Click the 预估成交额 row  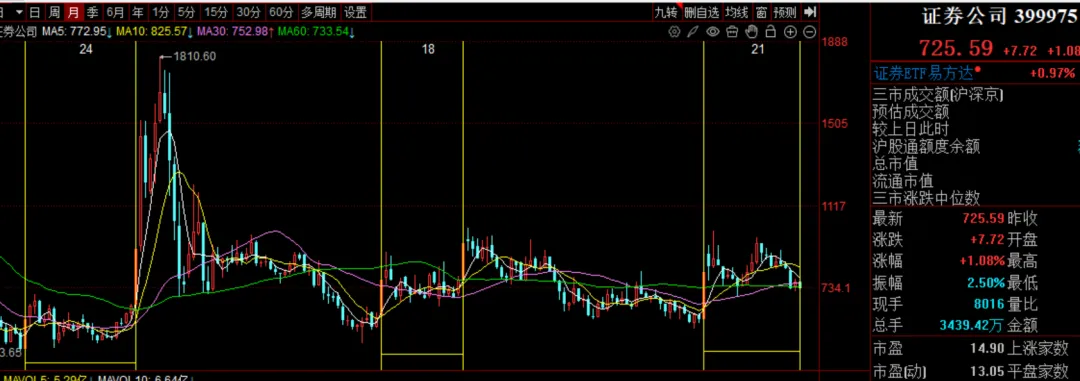point(911,111)
